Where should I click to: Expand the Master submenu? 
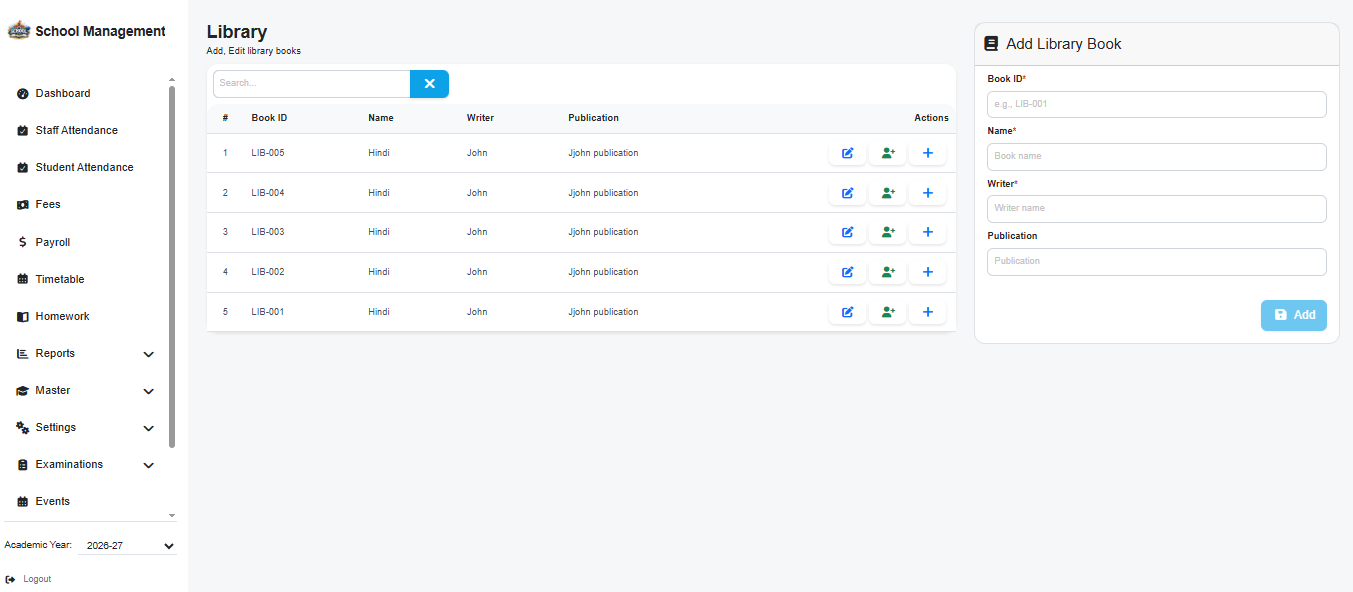point(149,391)
